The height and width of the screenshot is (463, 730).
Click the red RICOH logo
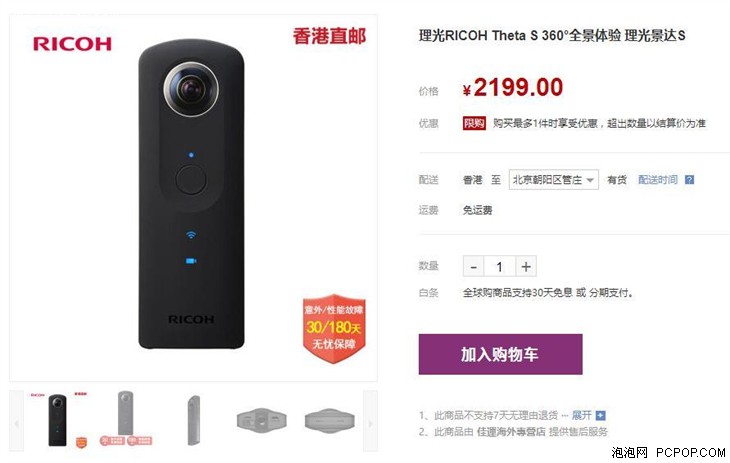pyautogui.click(x=72, y=44)
